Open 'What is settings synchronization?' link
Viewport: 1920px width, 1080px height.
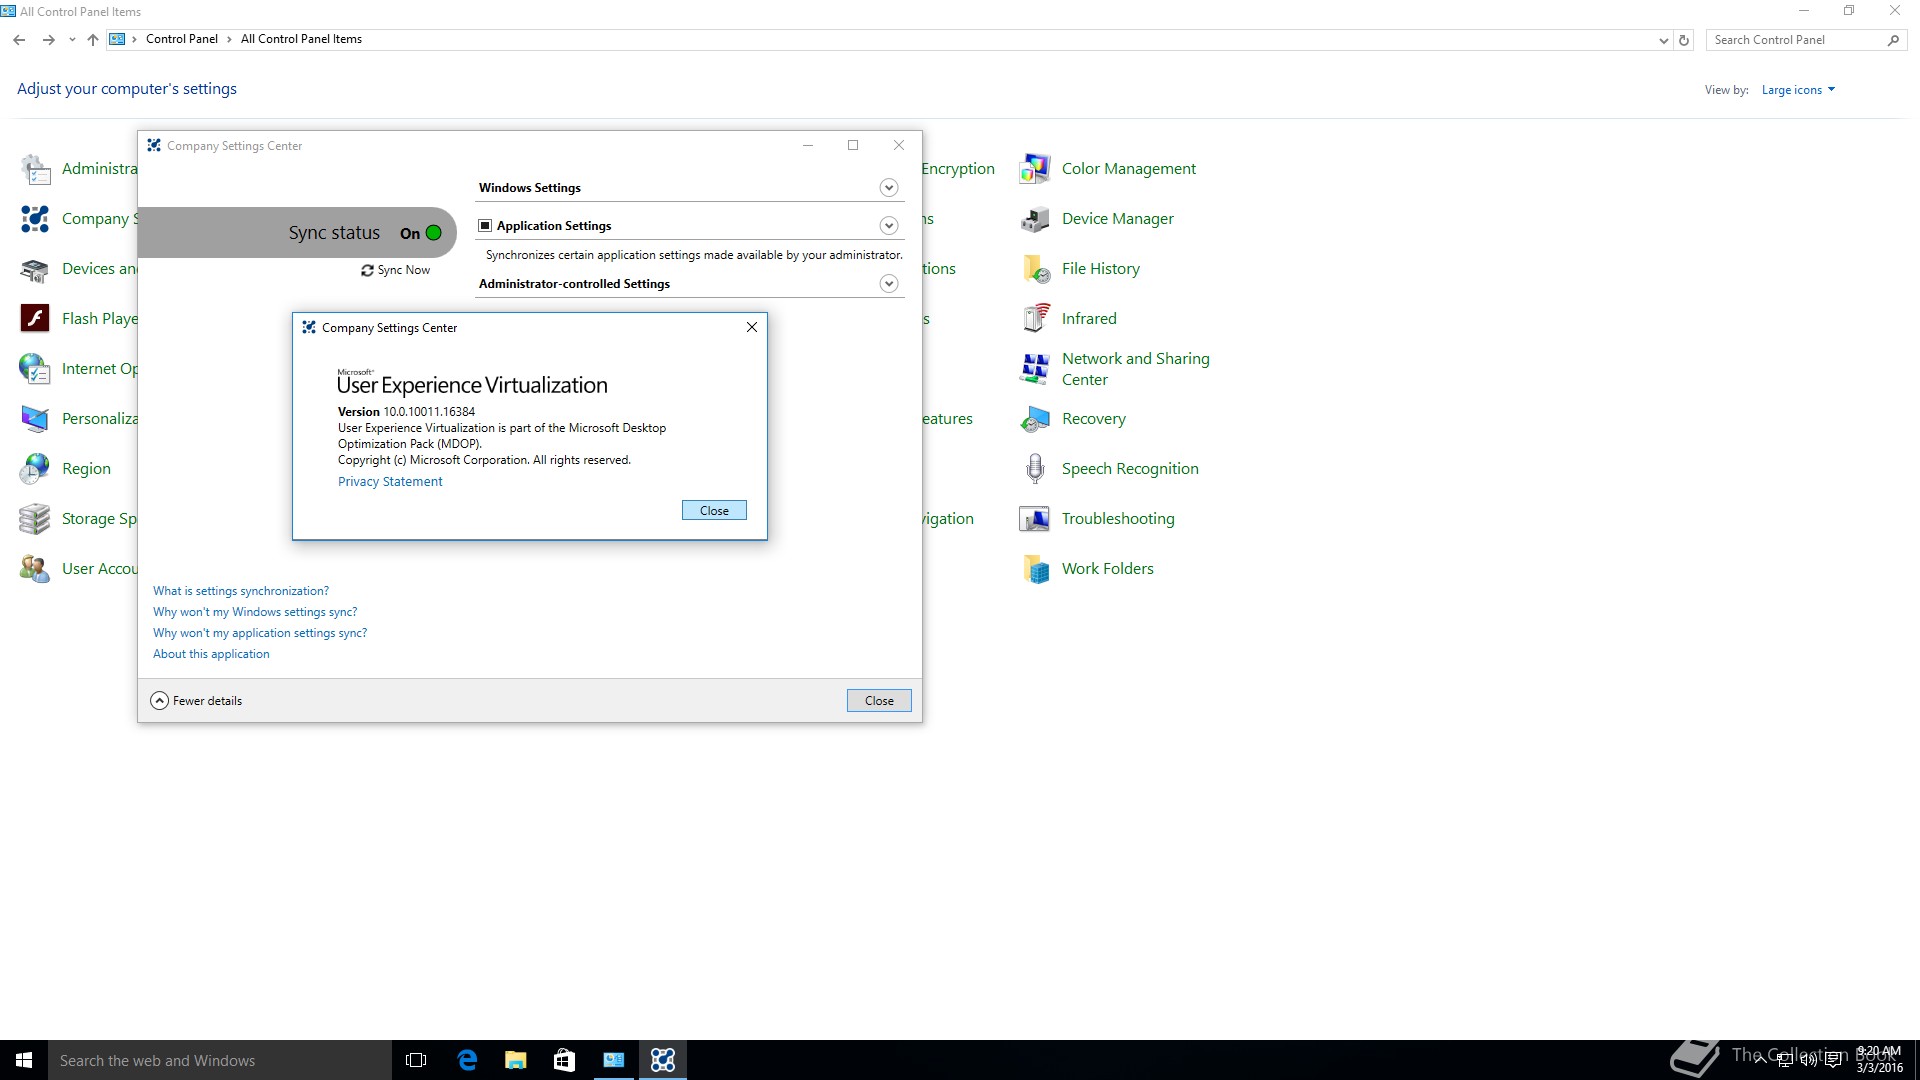click(241, 591)
